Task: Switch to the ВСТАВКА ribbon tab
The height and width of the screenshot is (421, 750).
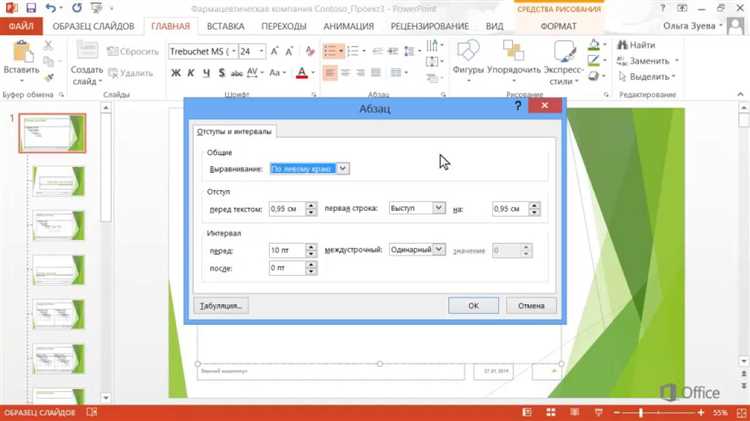Action: tap(225, 26)
